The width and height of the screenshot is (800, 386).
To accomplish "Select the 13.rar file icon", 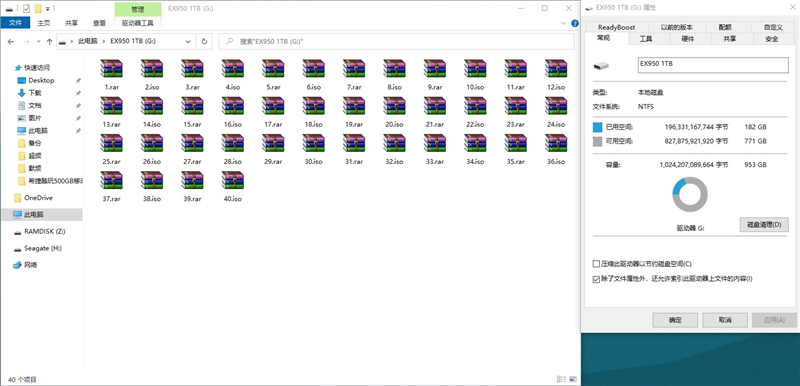I will [x=111, y=107].
